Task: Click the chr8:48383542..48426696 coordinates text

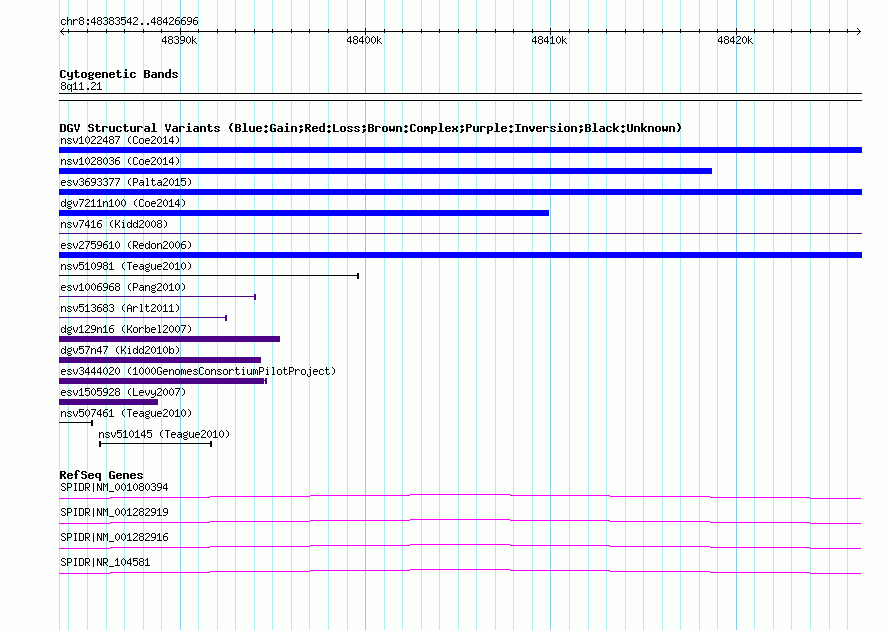Action: [129, 21]
